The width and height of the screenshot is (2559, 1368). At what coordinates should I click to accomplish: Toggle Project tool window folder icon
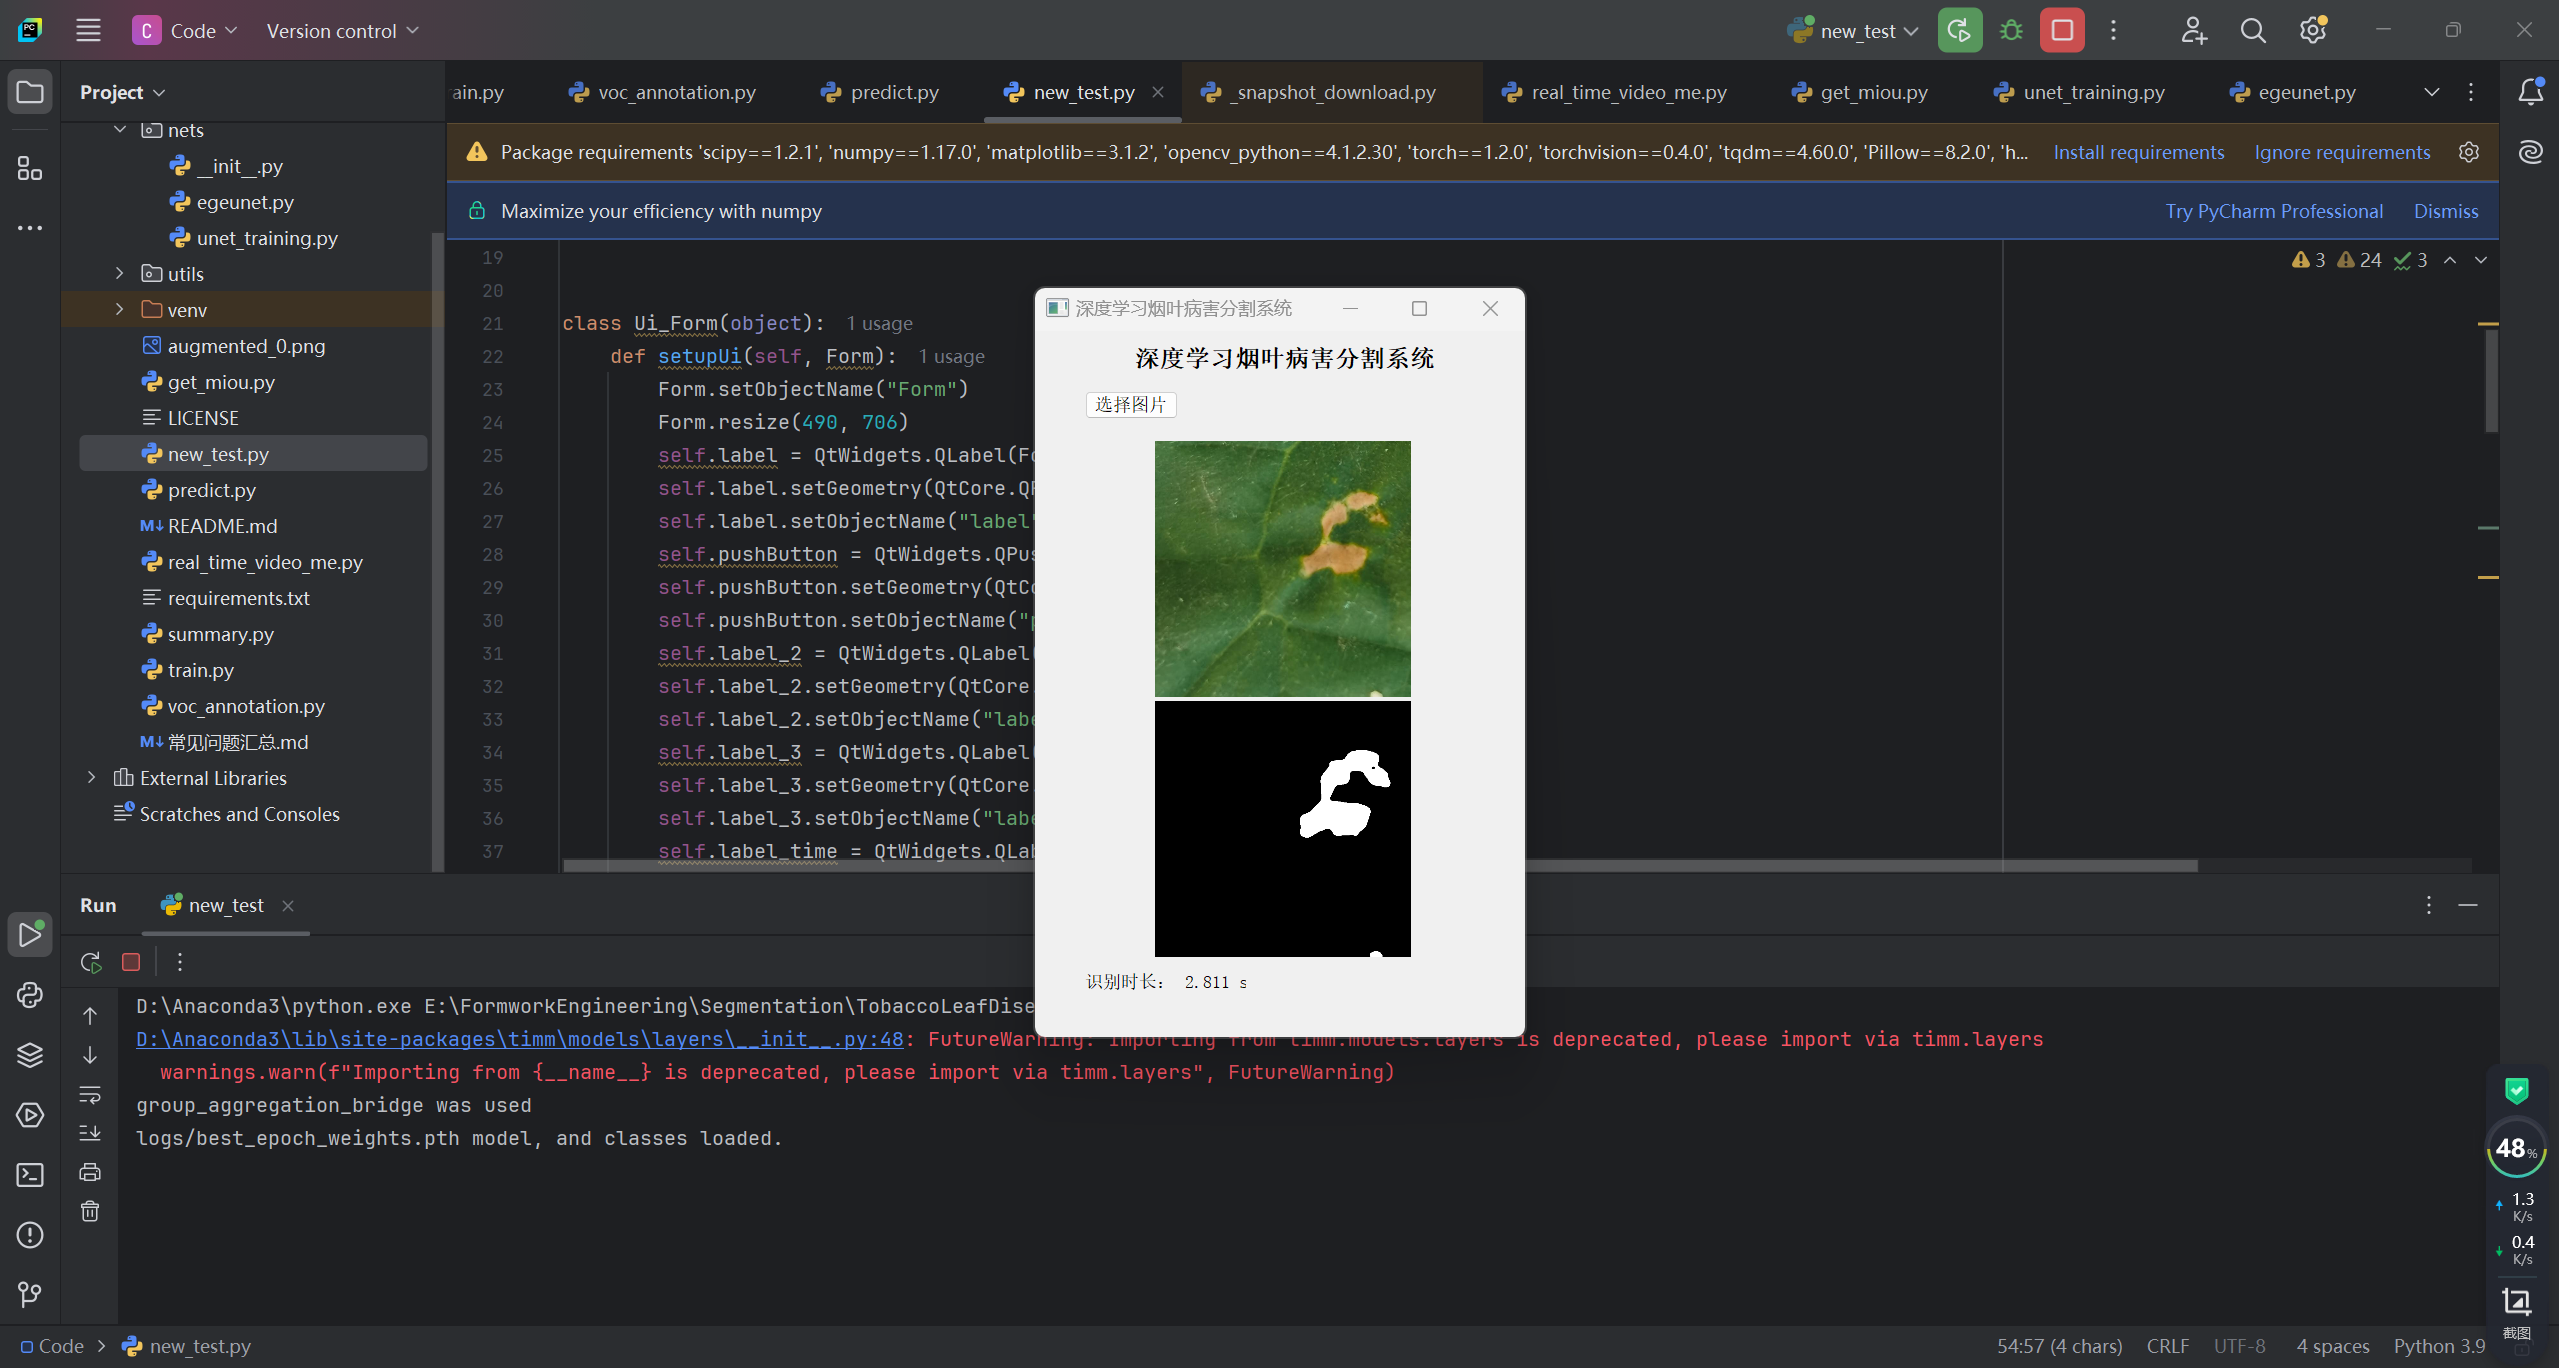coord(30,92)
